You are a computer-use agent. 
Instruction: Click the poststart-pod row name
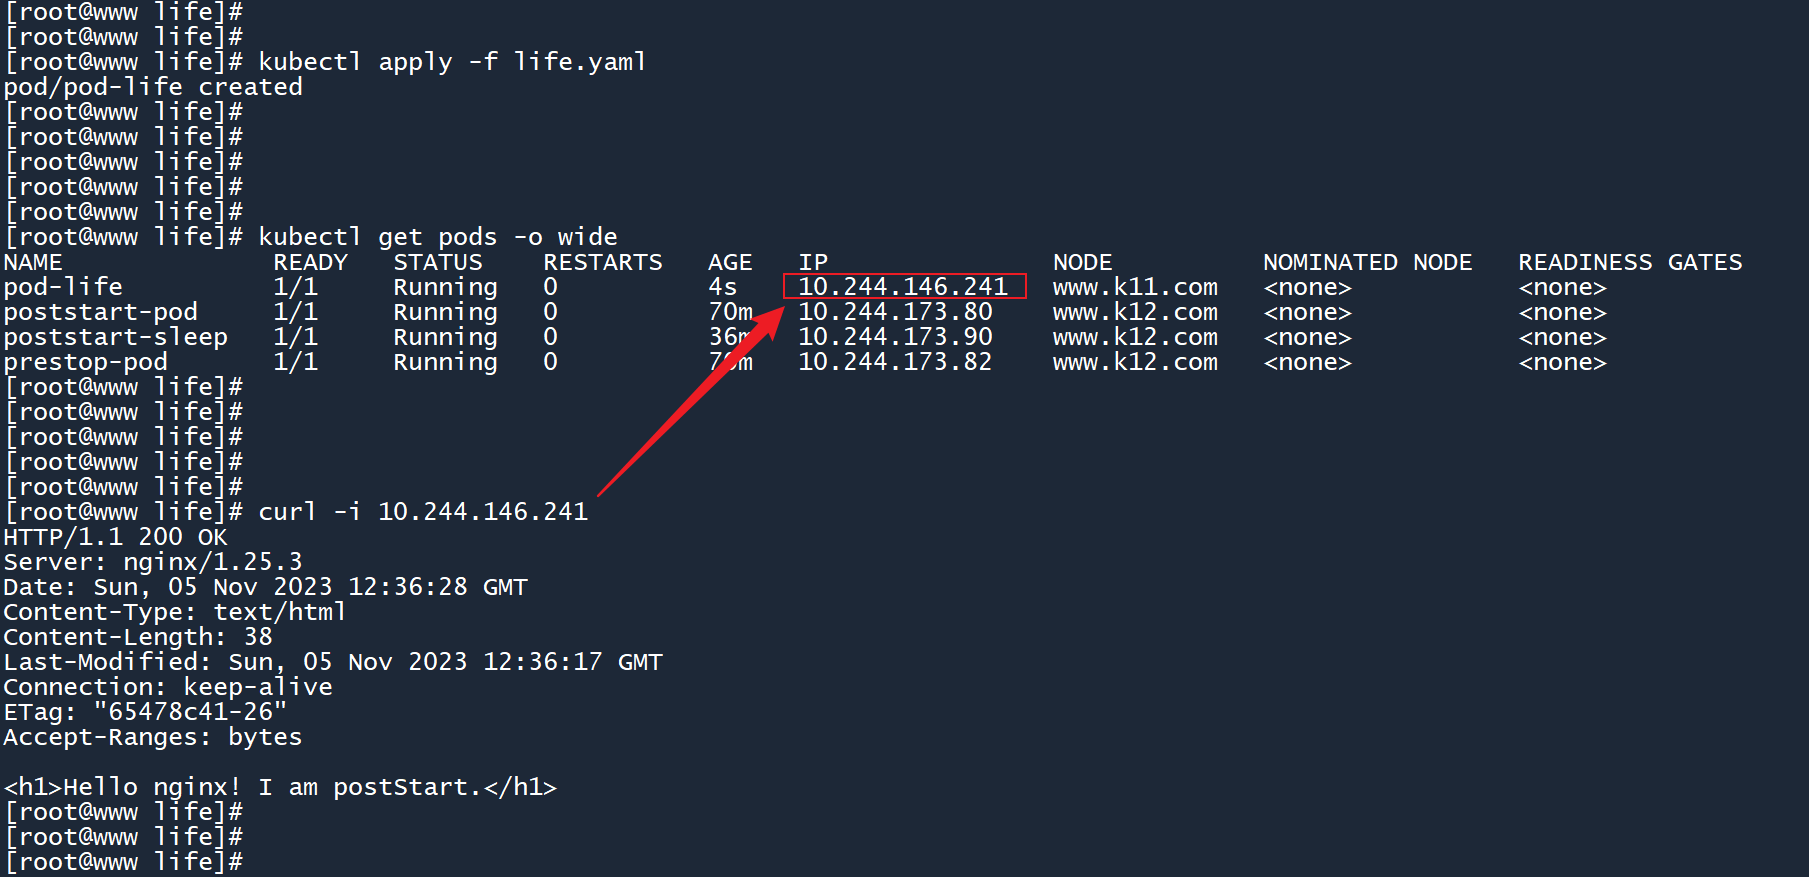(x=101, y=312)
